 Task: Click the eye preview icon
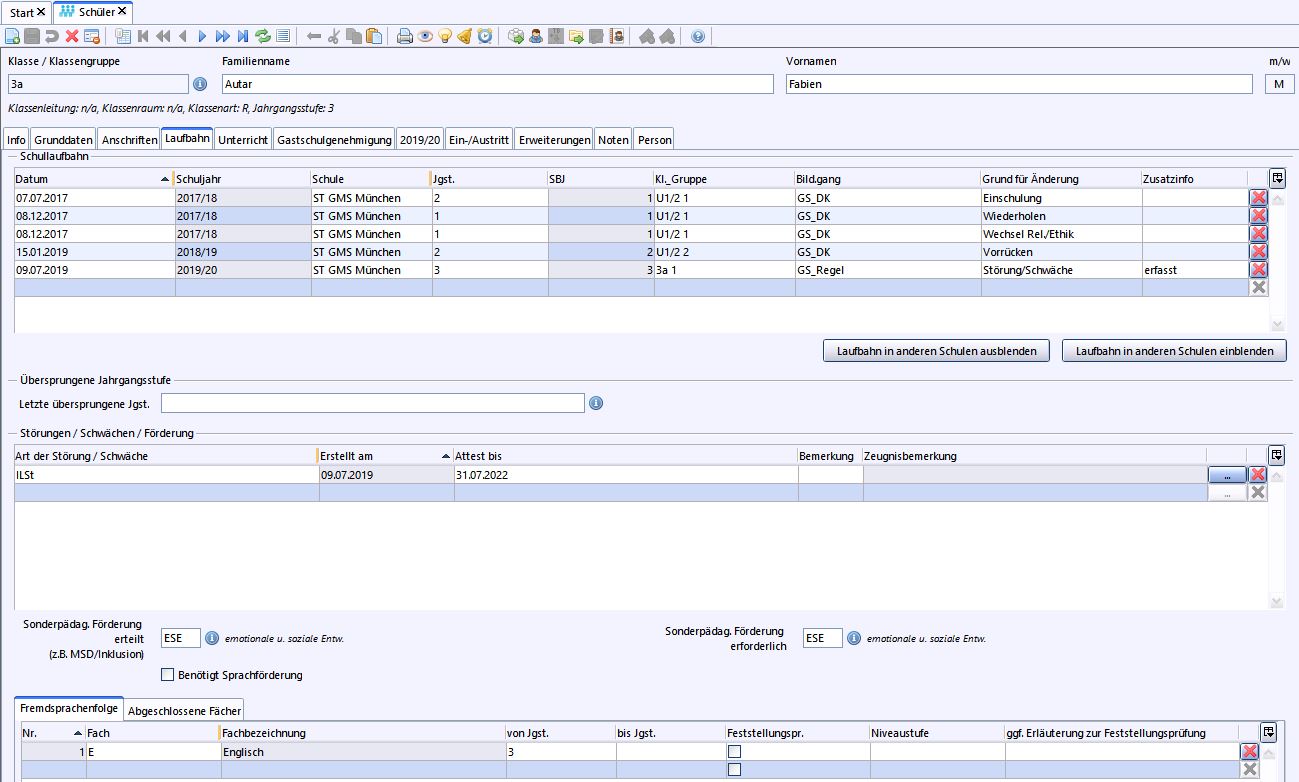point(425,36)
